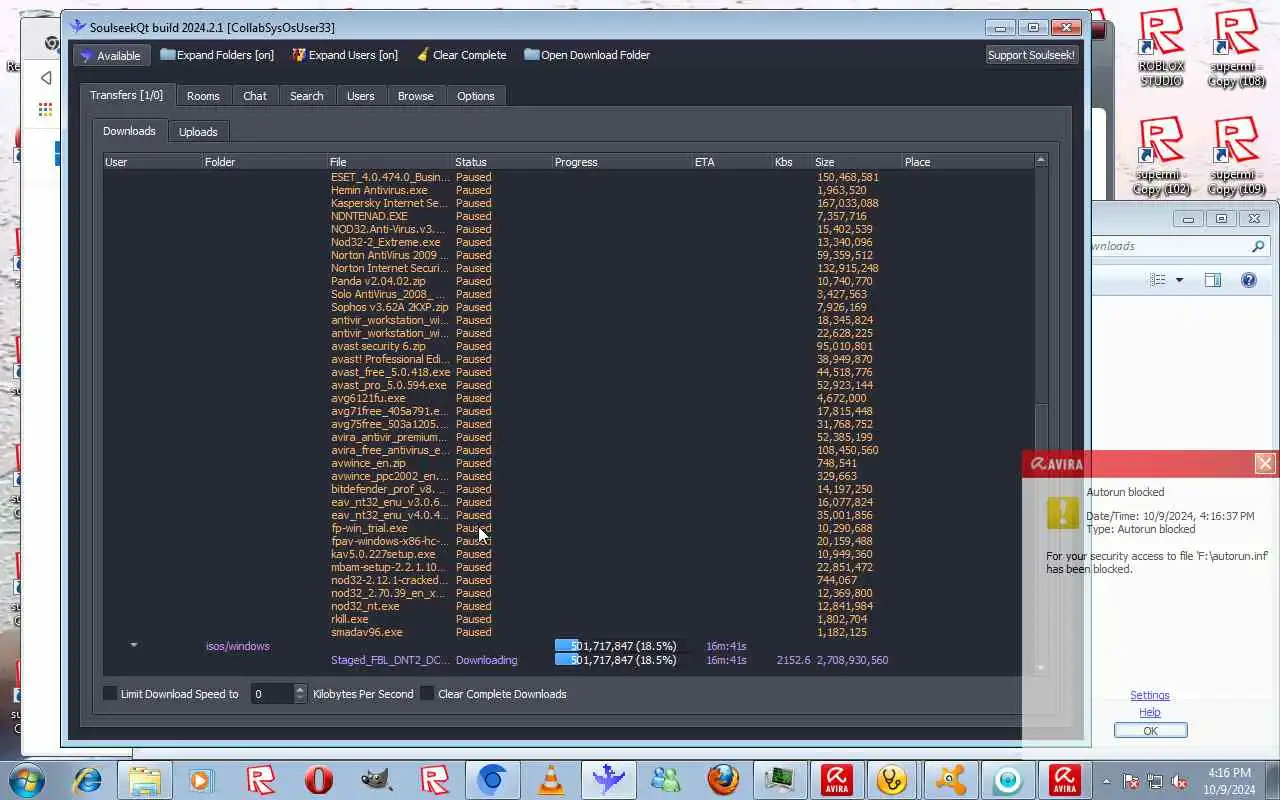Sort by the File column header
The height and width of the screenshot is (800, 1280).
(x=390, y=161)
